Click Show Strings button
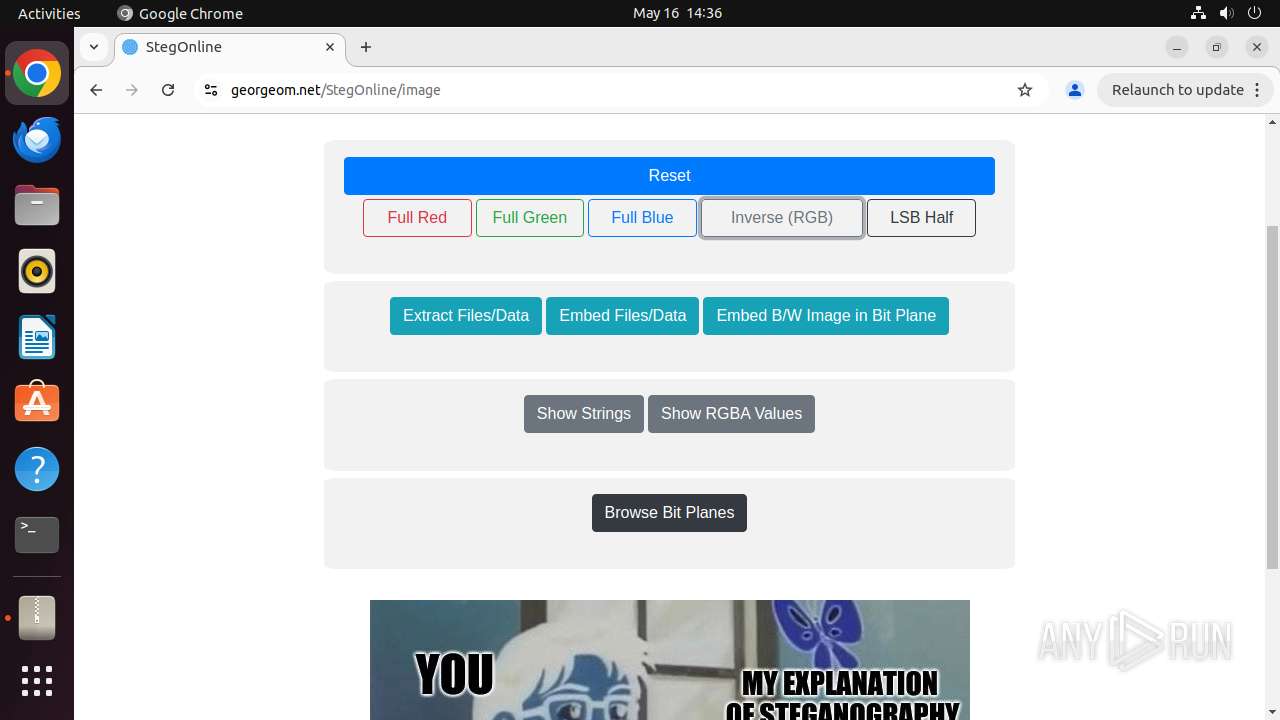The image size is (1280, 720). click(x=584, y=414)
